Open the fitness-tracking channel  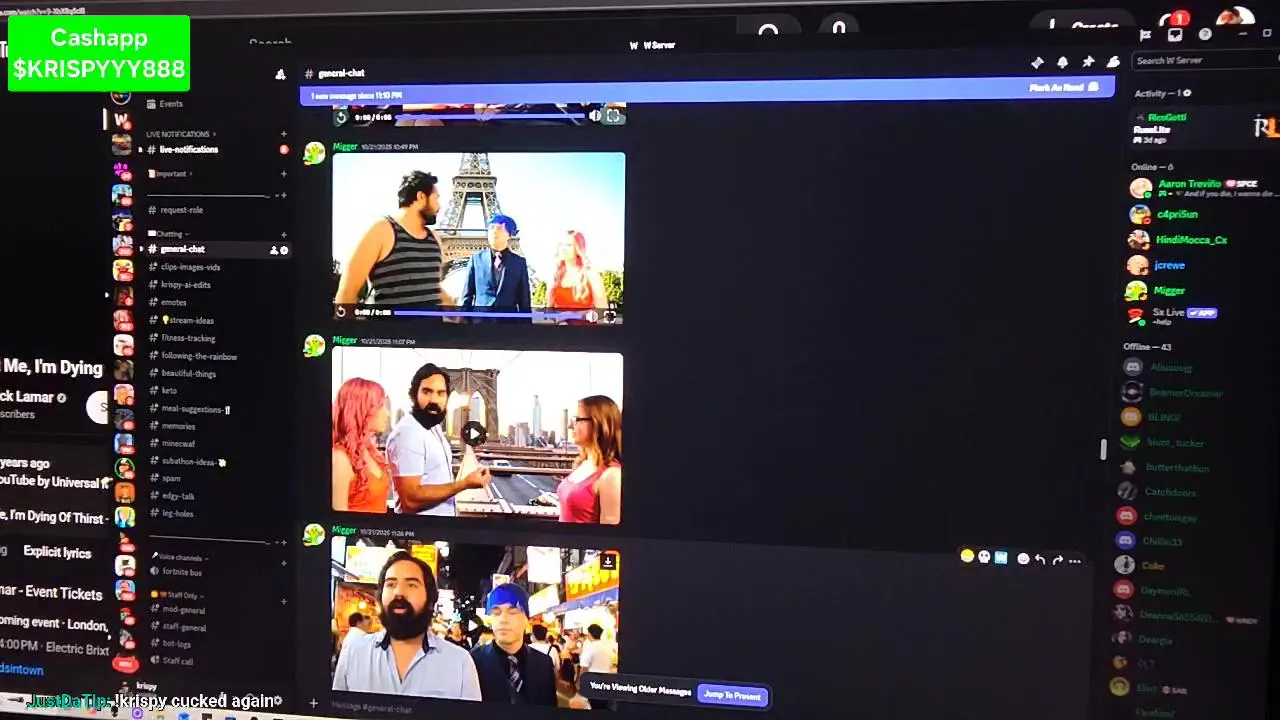click(188, 338)
